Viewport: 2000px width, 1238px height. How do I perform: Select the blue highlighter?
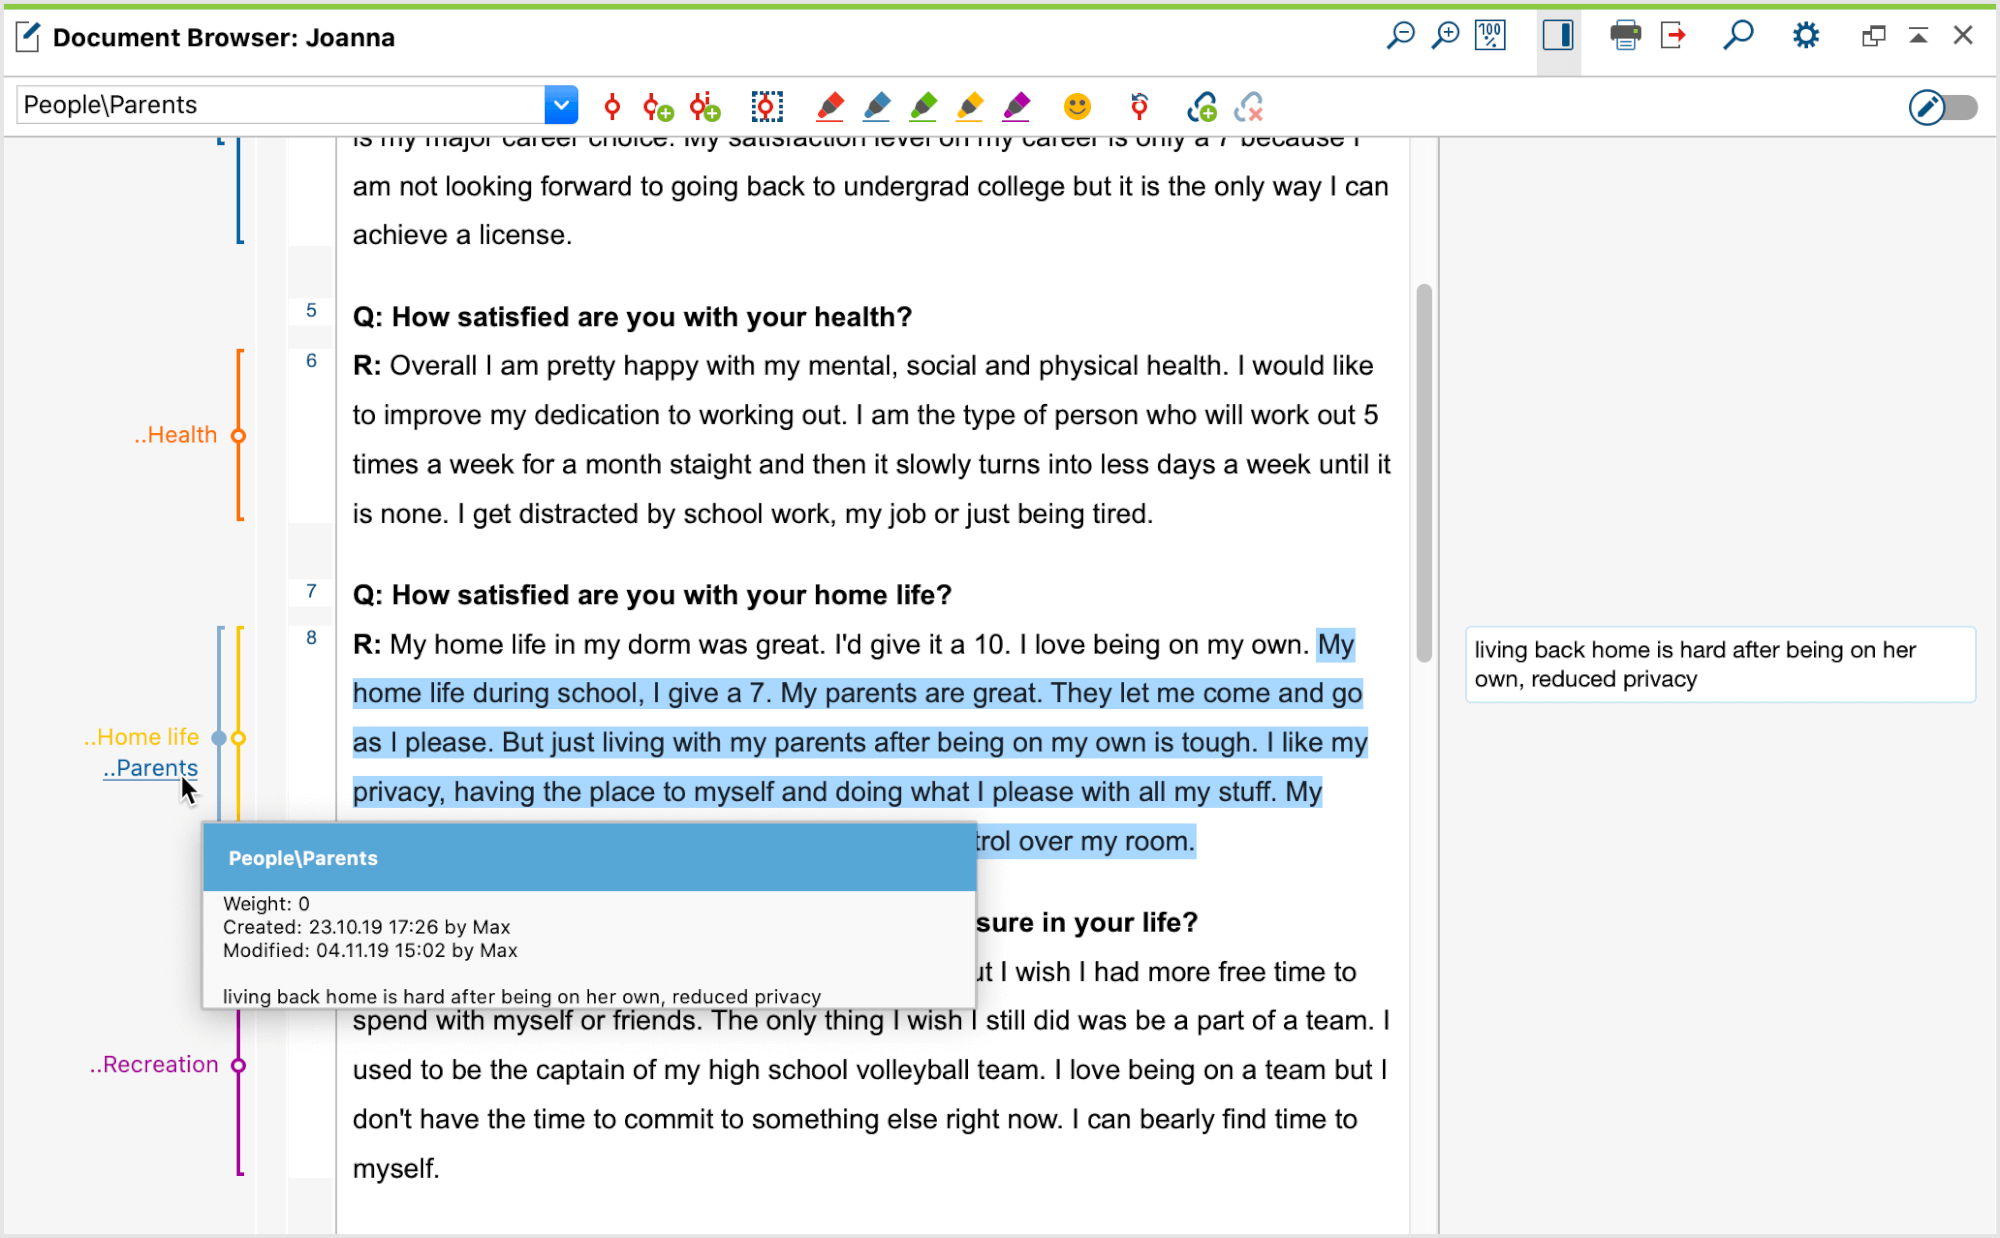click(x=877, y=106)
